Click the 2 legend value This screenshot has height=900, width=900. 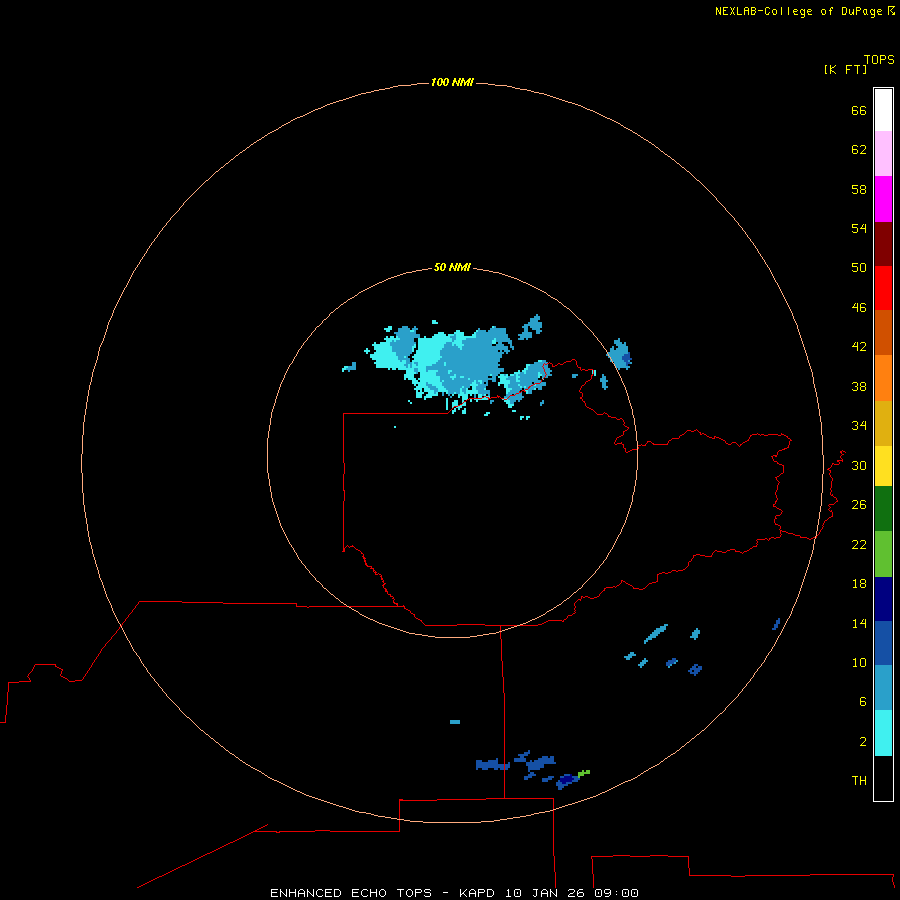coord(863,742)
